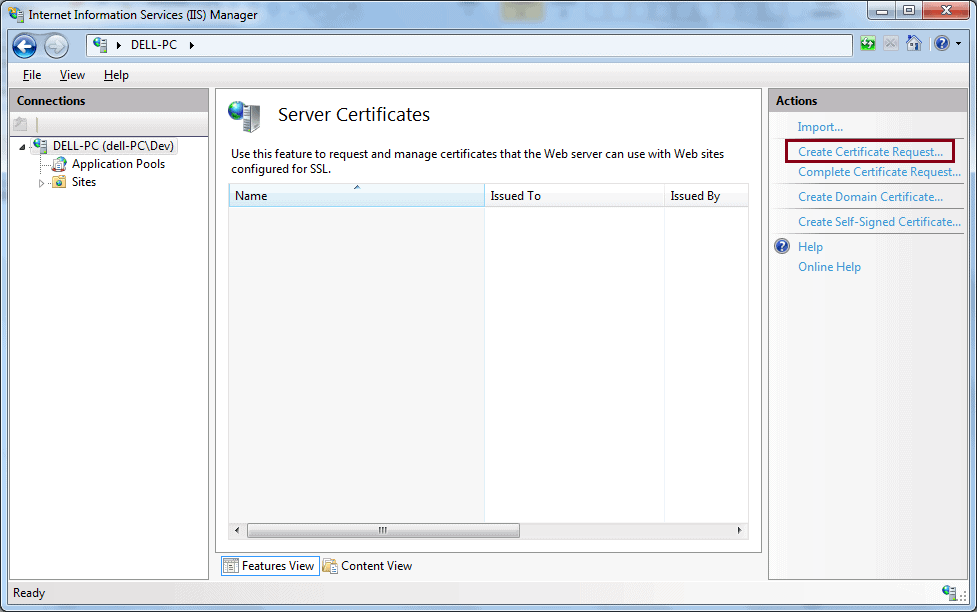Click the Online Help link
Viewport: 977px width, 612px height.
[827, 266]
